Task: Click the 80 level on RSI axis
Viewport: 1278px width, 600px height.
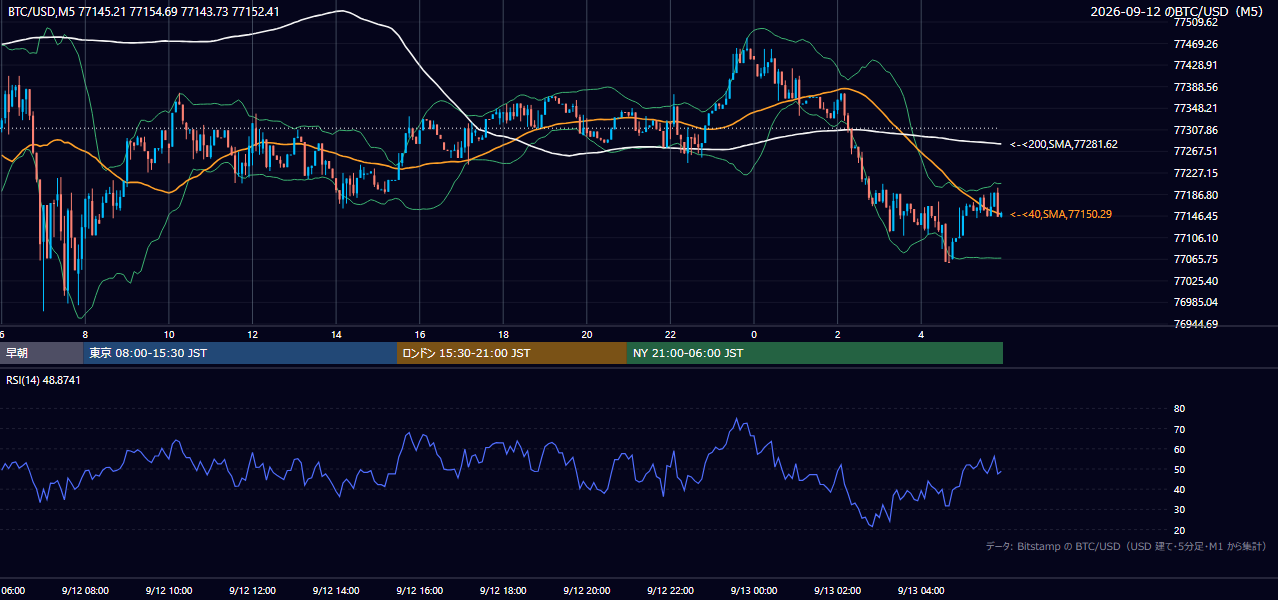Action: (x=1179, y=409)
